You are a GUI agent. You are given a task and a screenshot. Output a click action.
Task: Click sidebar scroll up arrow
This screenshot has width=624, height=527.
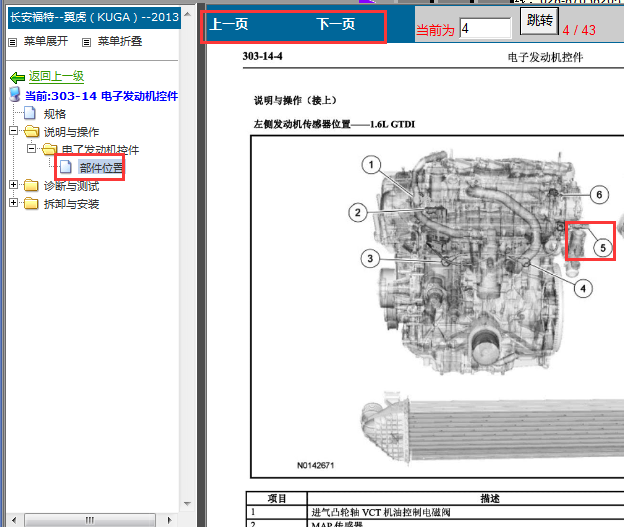(x=187, y=14)
